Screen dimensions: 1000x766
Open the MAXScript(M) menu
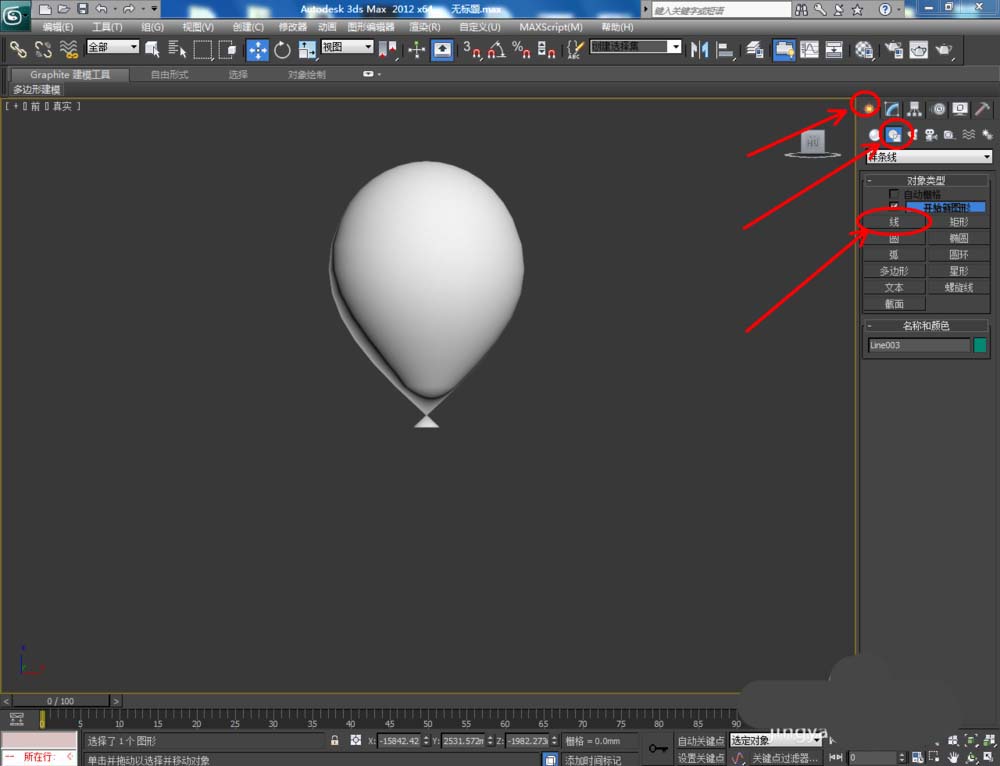(x=550, y=27)
